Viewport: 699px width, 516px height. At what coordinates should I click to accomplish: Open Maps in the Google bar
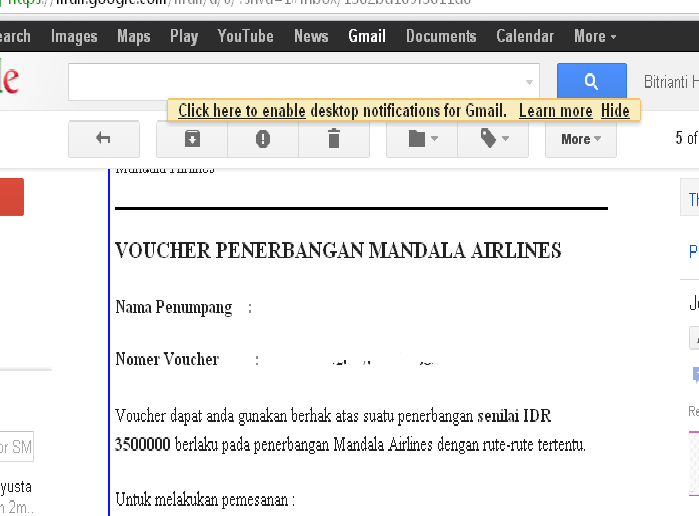[134, 36]
